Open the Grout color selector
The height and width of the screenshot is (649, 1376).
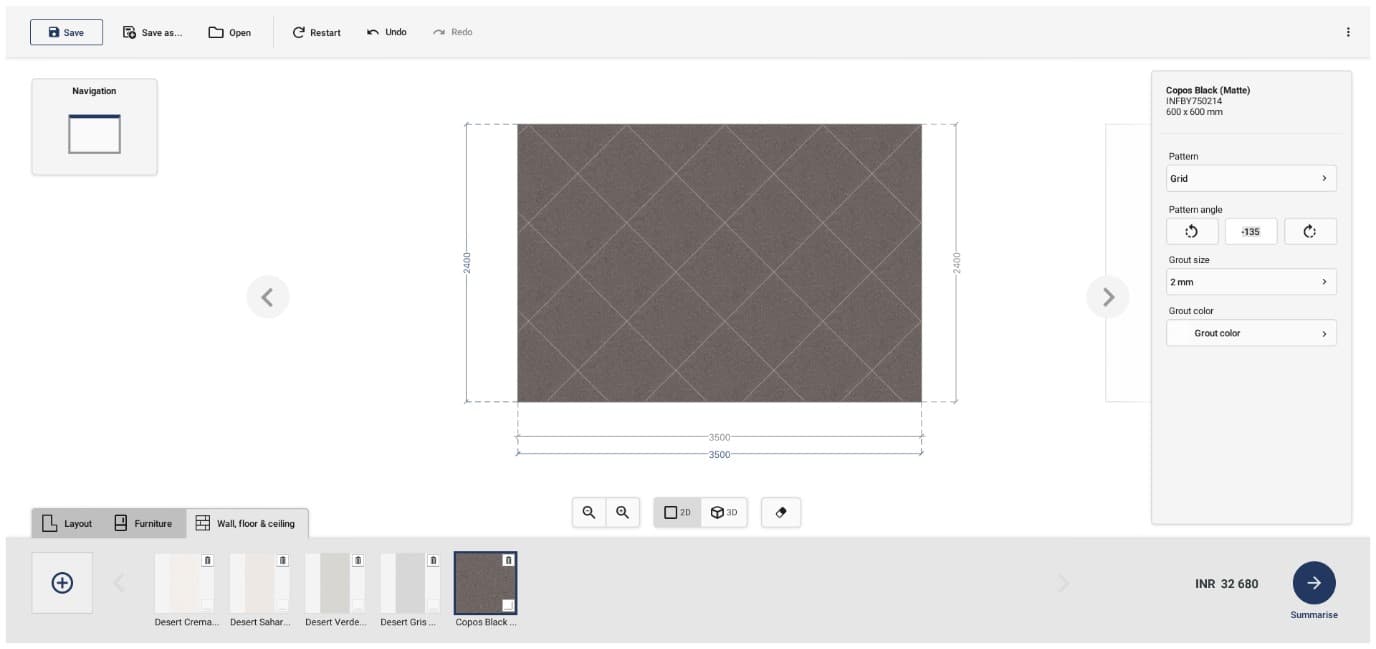pos(1250,333)
